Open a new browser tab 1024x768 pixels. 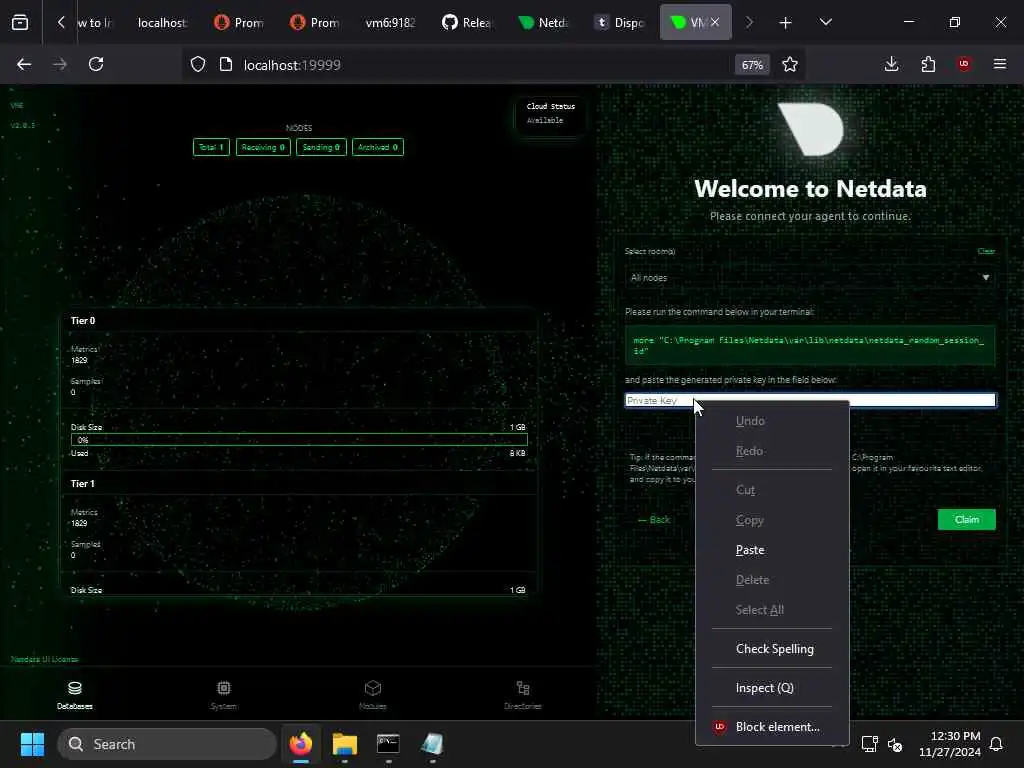pos(786,23)
